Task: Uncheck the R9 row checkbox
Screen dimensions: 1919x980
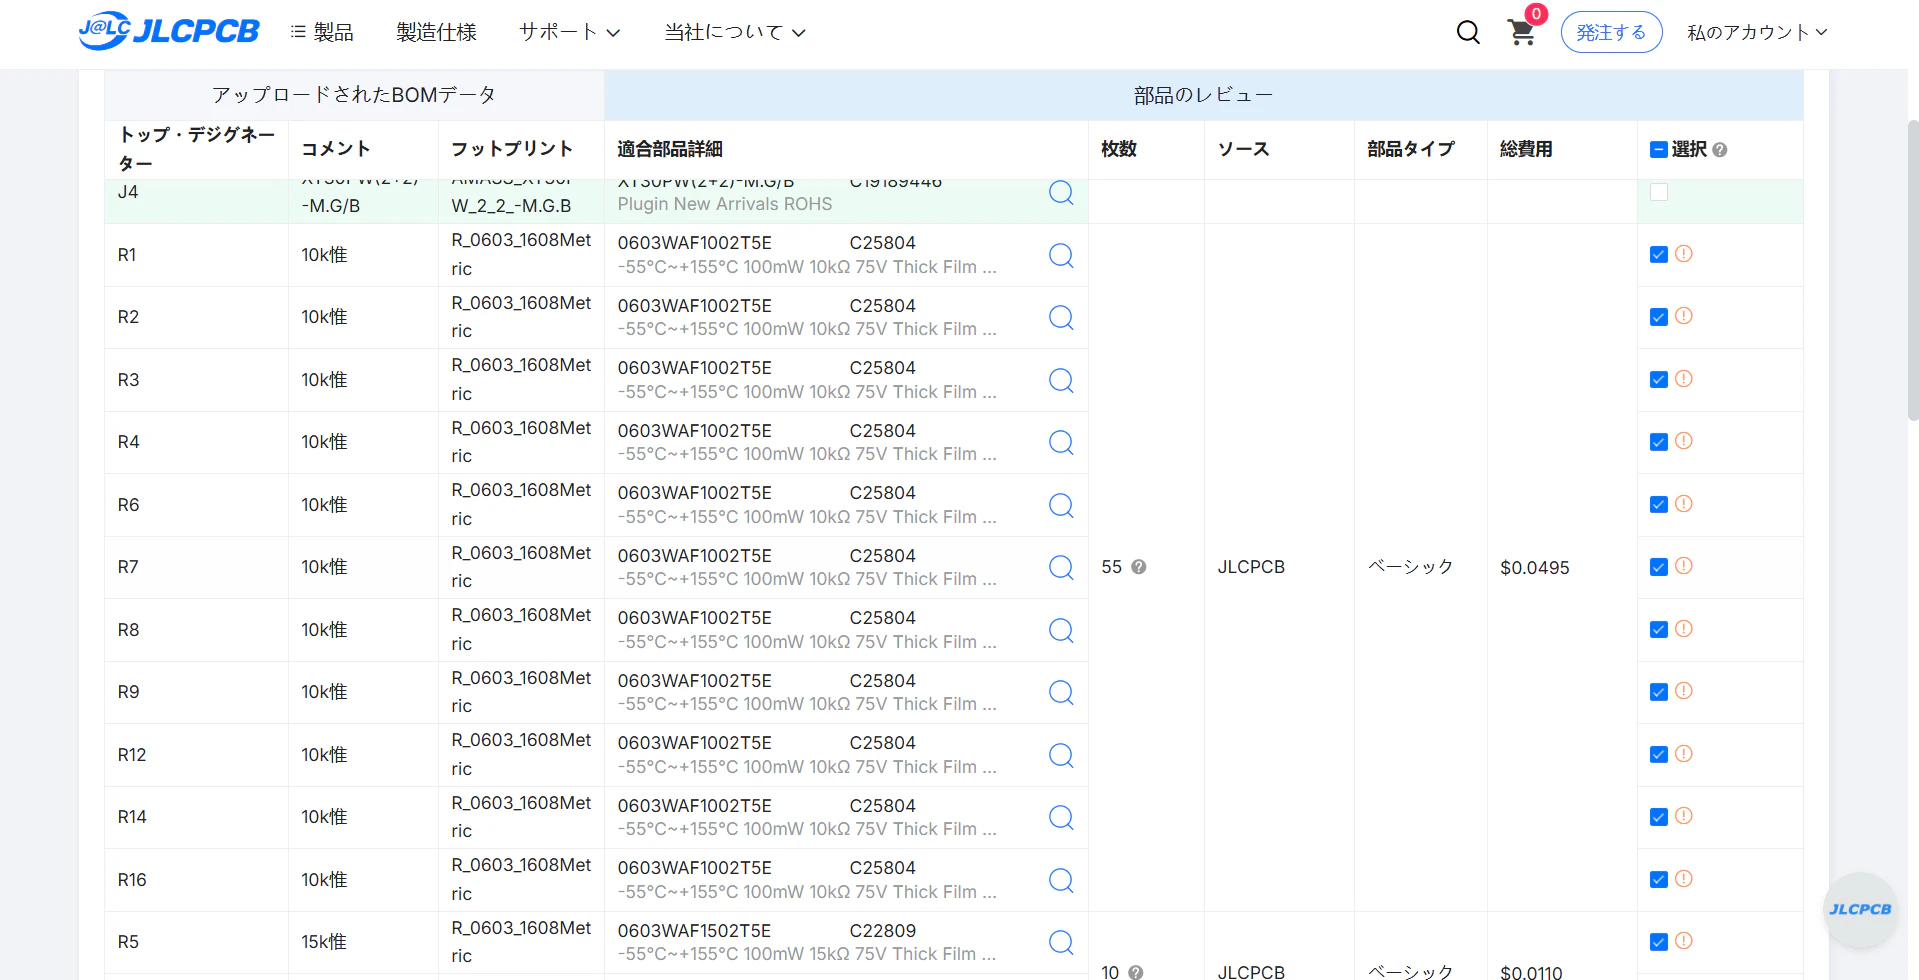Action: 1659,692
